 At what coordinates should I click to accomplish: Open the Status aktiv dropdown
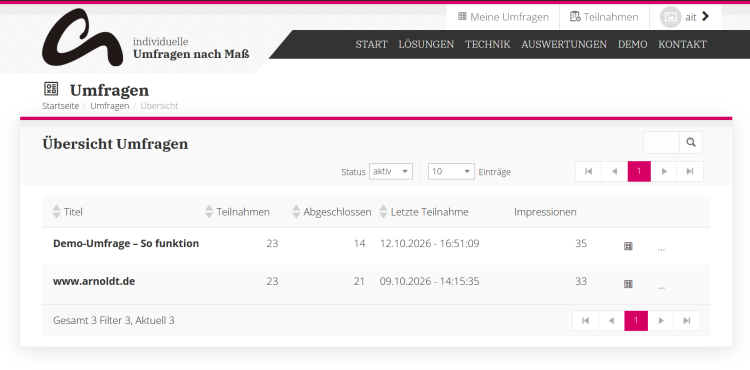pyautogui.click(x=391, y=171)
